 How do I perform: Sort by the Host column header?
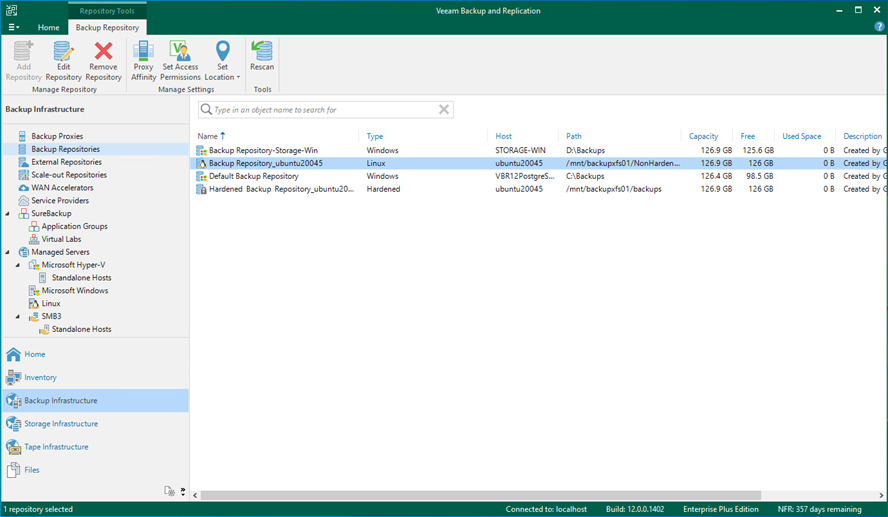click(503, 136)
